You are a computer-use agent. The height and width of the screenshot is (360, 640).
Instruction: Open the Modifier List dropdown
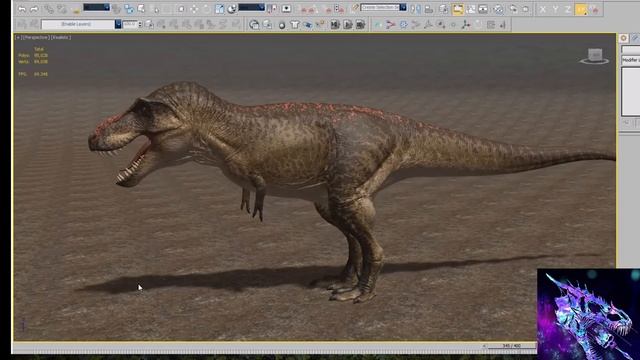click(631, 60)
